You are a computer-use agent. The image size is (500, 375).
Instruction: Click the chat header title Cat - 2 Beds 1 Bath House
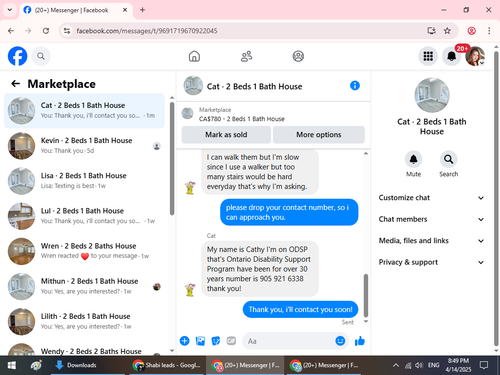pos(254,86)
